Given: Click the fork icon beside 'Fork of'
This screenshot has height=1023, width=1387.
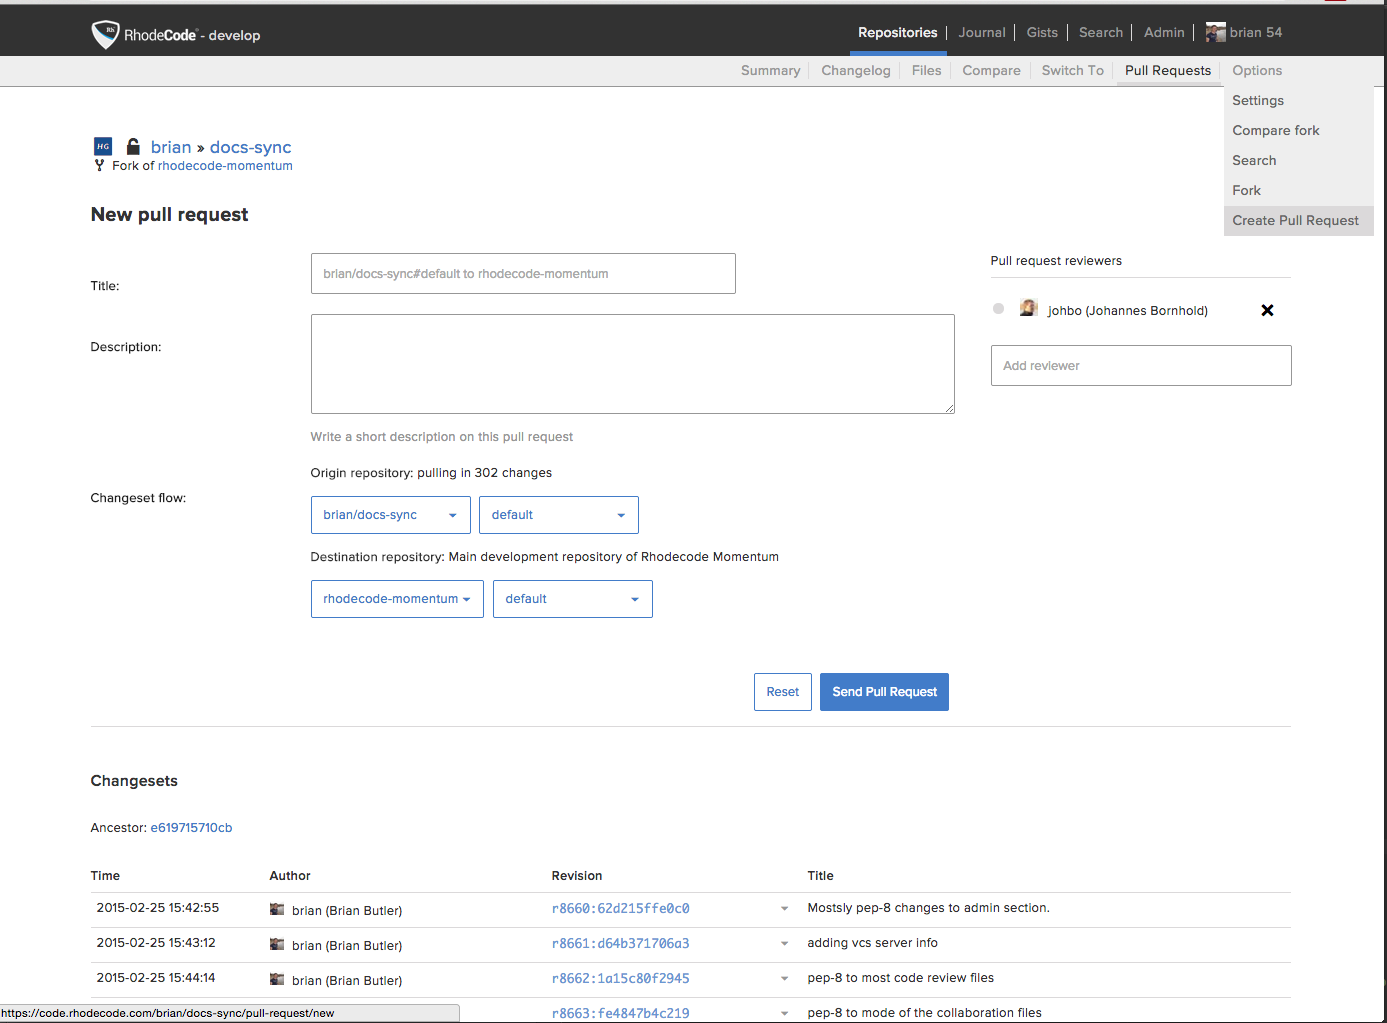Looking at the screenshot, I should pyautogui.click(x=99, y=166).
